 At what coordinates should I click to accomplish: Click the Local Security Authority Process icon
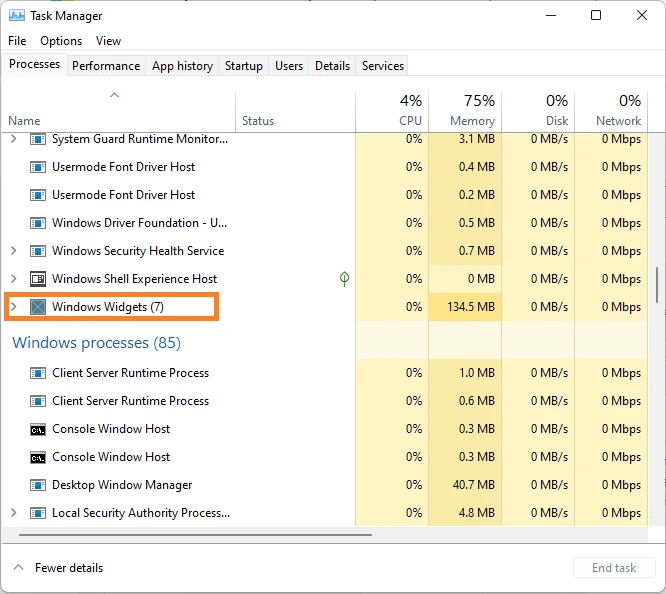point(38,513)
